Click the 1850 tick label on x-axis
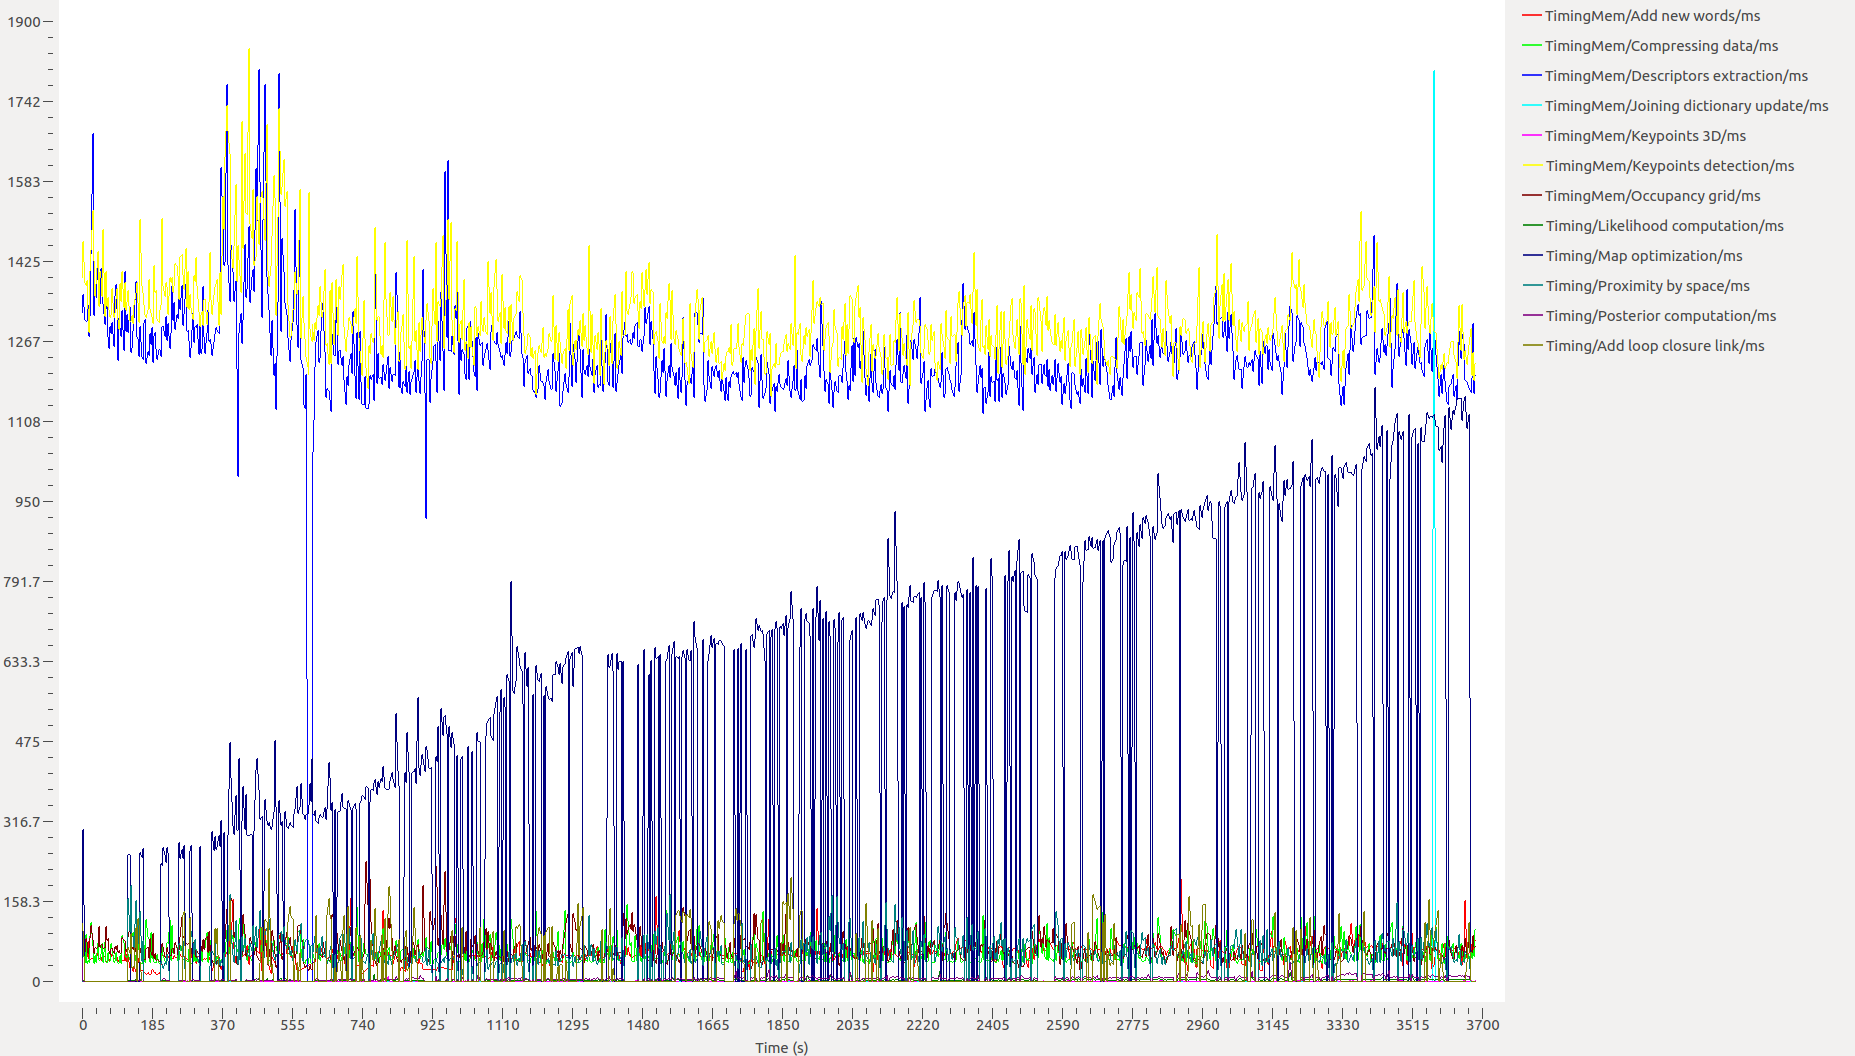1855x1056 pixels. [782, 1025]
